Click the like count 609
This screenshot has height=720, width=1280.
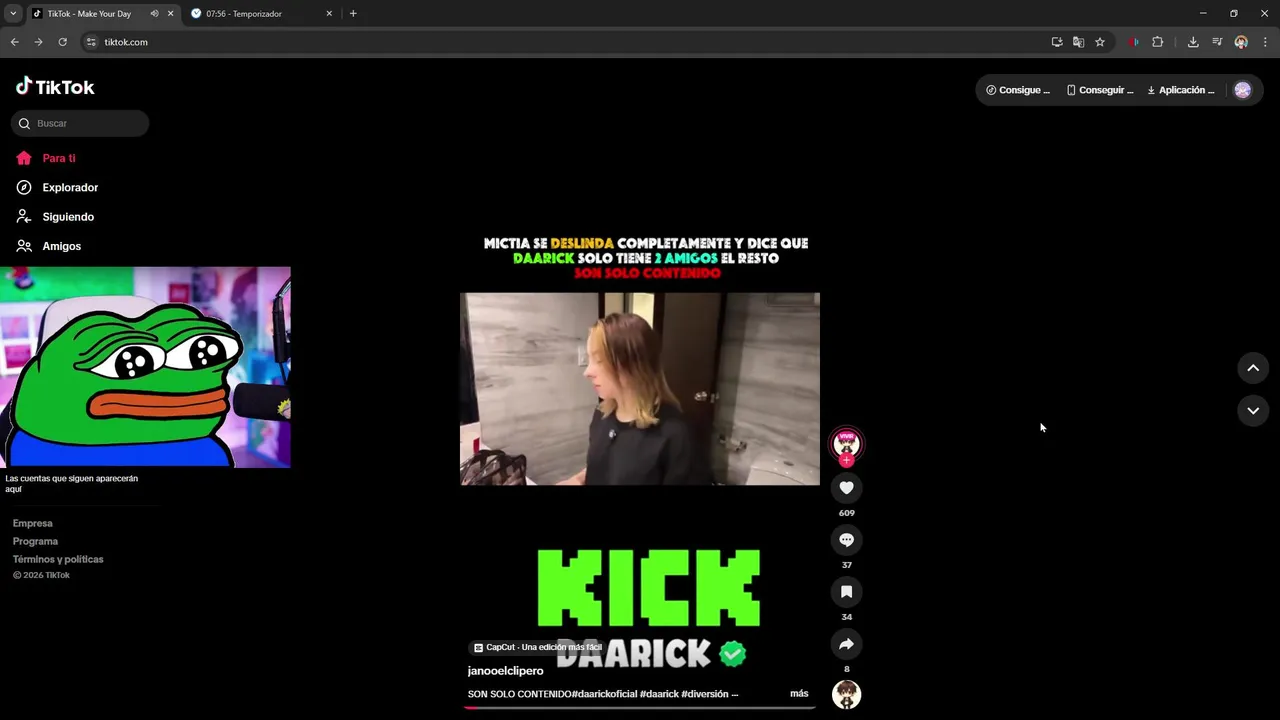tap(846, 513)
